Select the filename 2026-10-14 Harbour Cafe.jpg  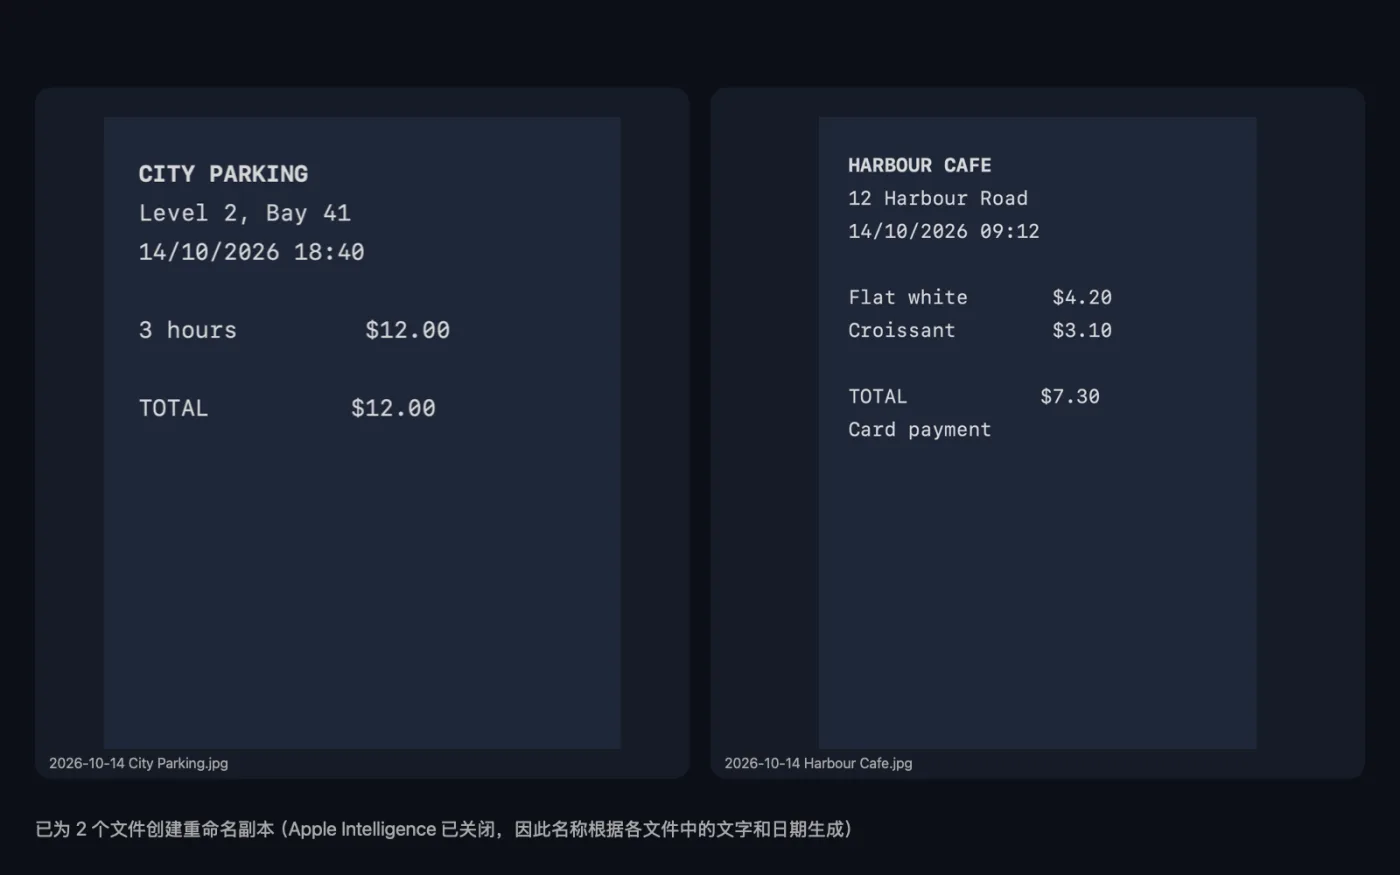point(818,763)
